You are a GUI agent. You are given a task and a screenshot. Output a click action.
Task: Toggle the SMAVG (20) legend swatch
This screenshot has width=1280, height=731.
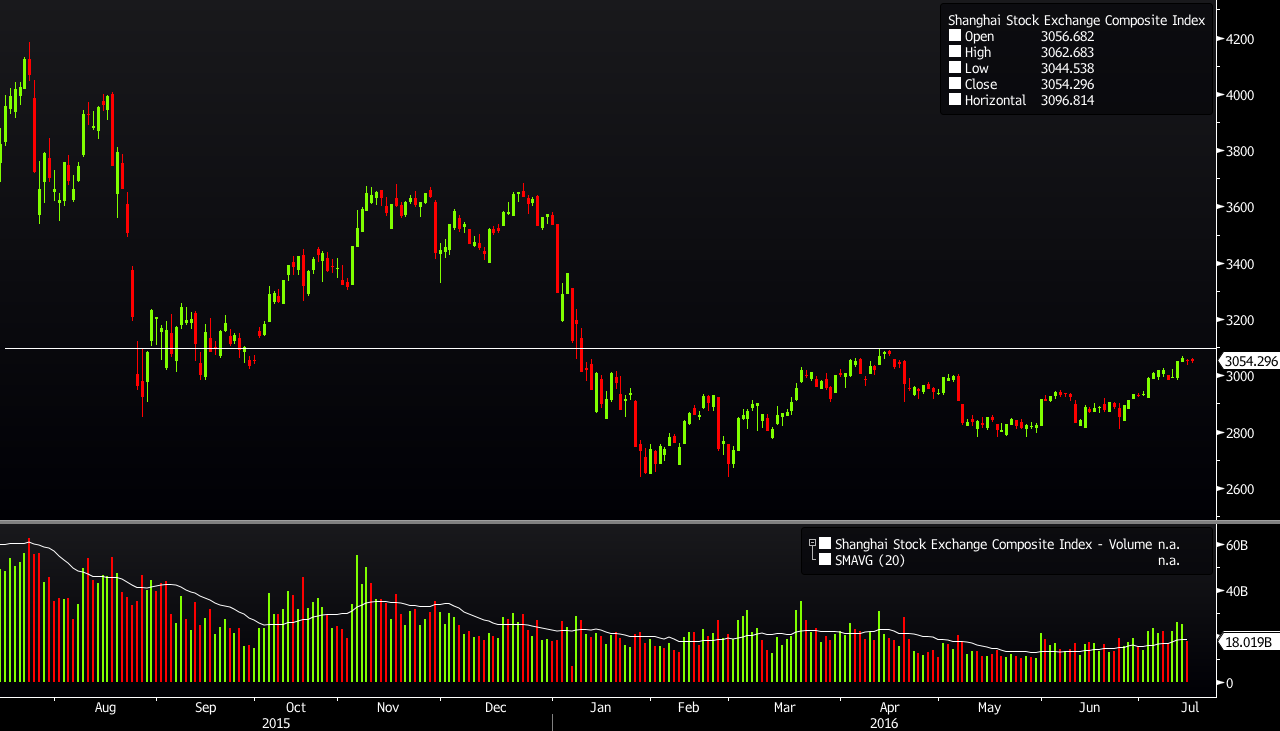tap(825, 560)
